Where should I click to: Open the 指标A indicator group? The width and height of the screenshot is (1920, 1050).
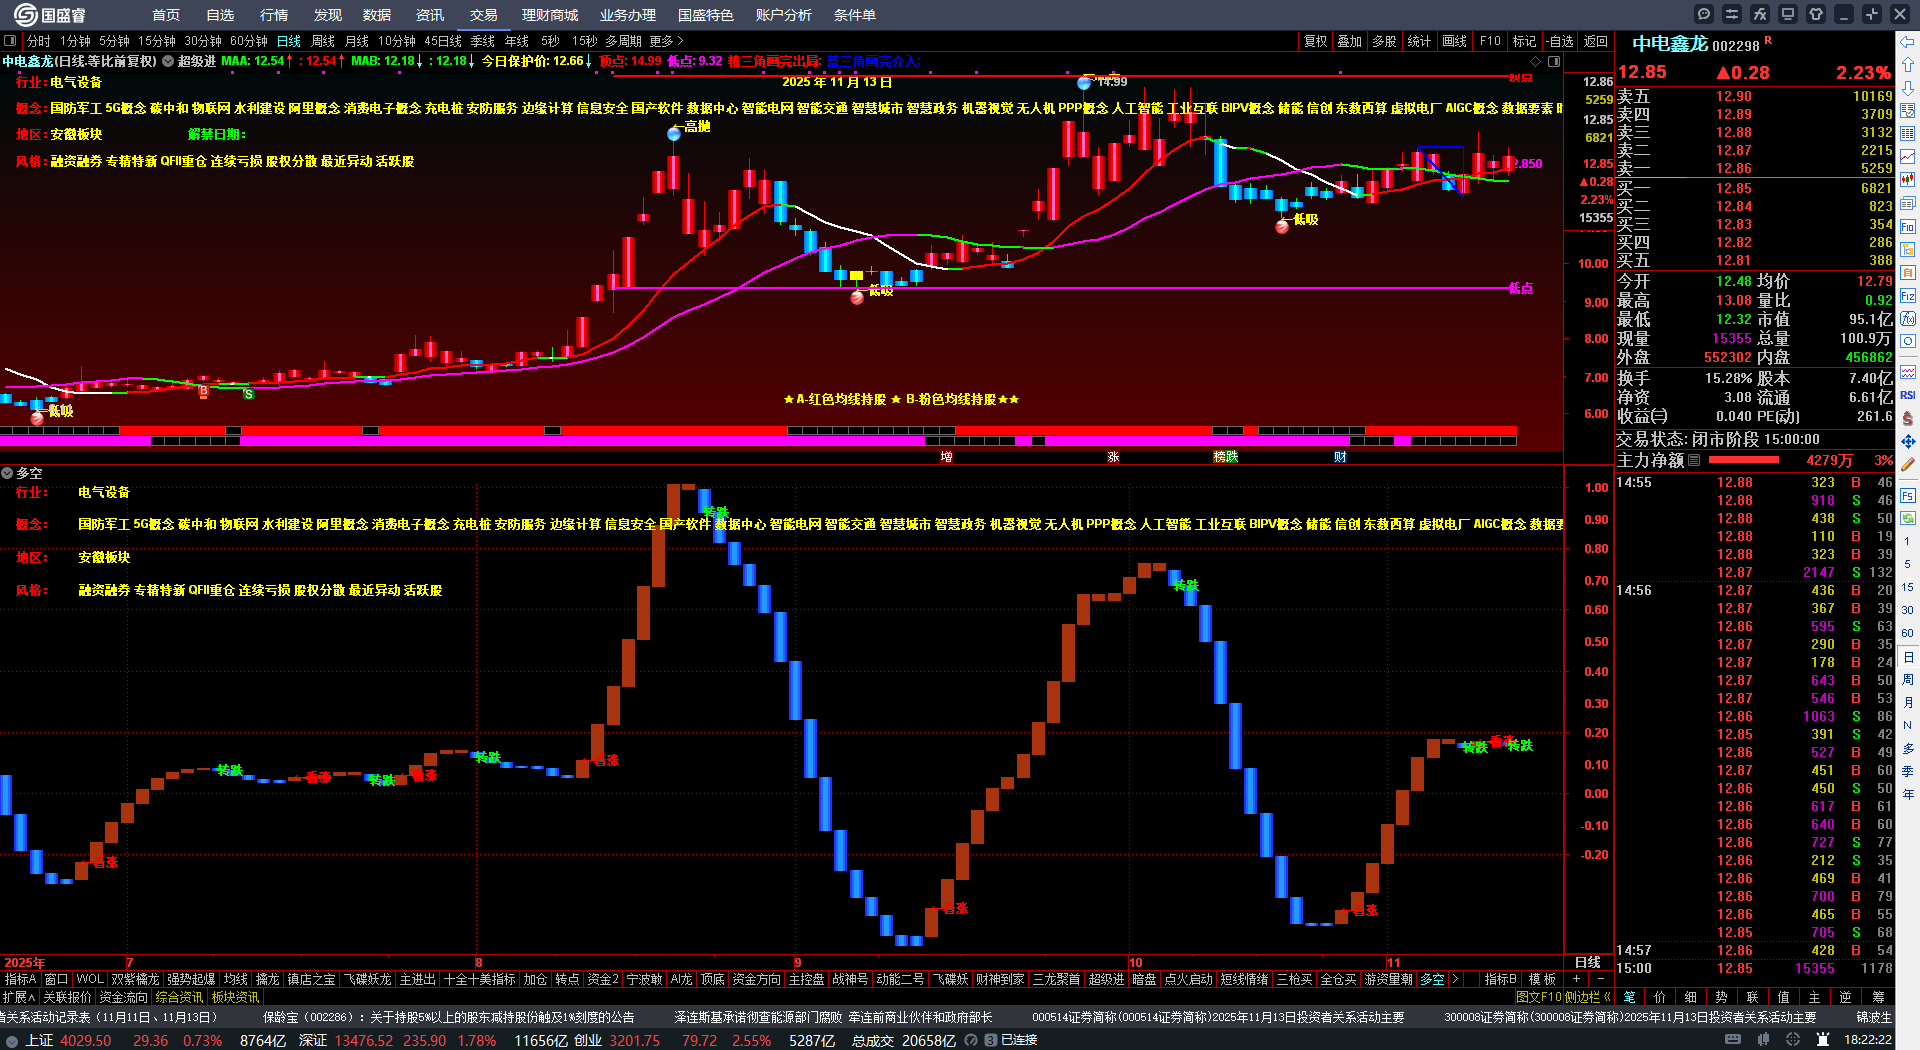[20, 979]
